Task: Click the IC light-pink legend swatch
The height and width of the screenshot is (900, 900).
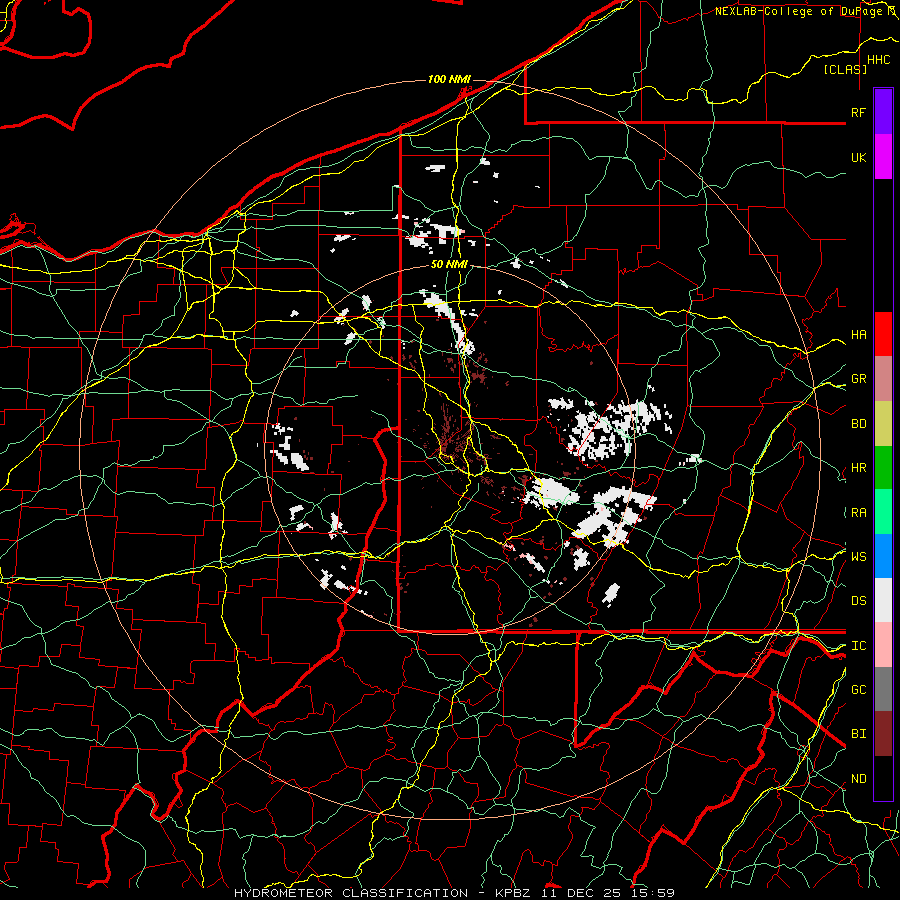Action: coord(883,645)
